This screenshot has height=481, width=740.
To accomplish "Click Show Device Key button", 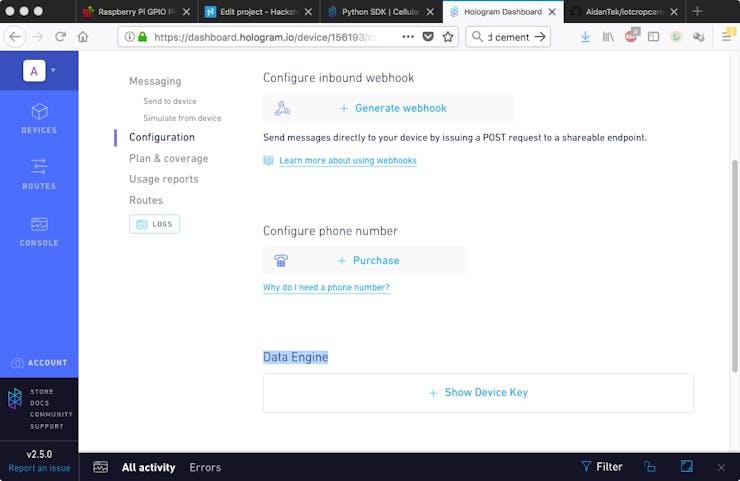I will [x=478, y=393].
